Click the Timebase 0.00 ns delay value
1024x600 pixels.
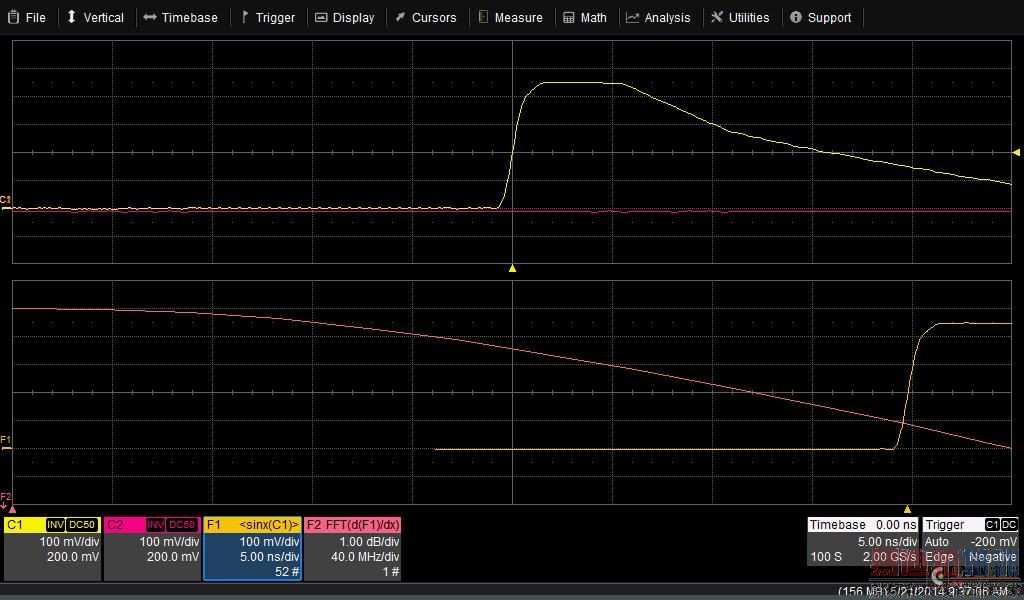click(x=897, y=525)
